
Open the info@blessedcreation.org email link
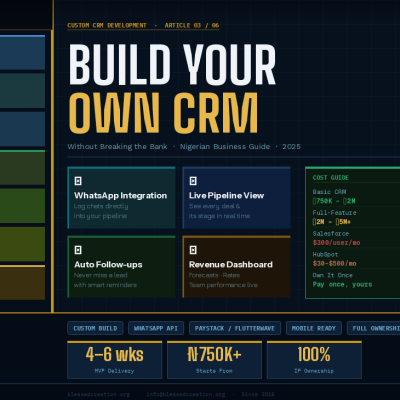coord(186,394)
